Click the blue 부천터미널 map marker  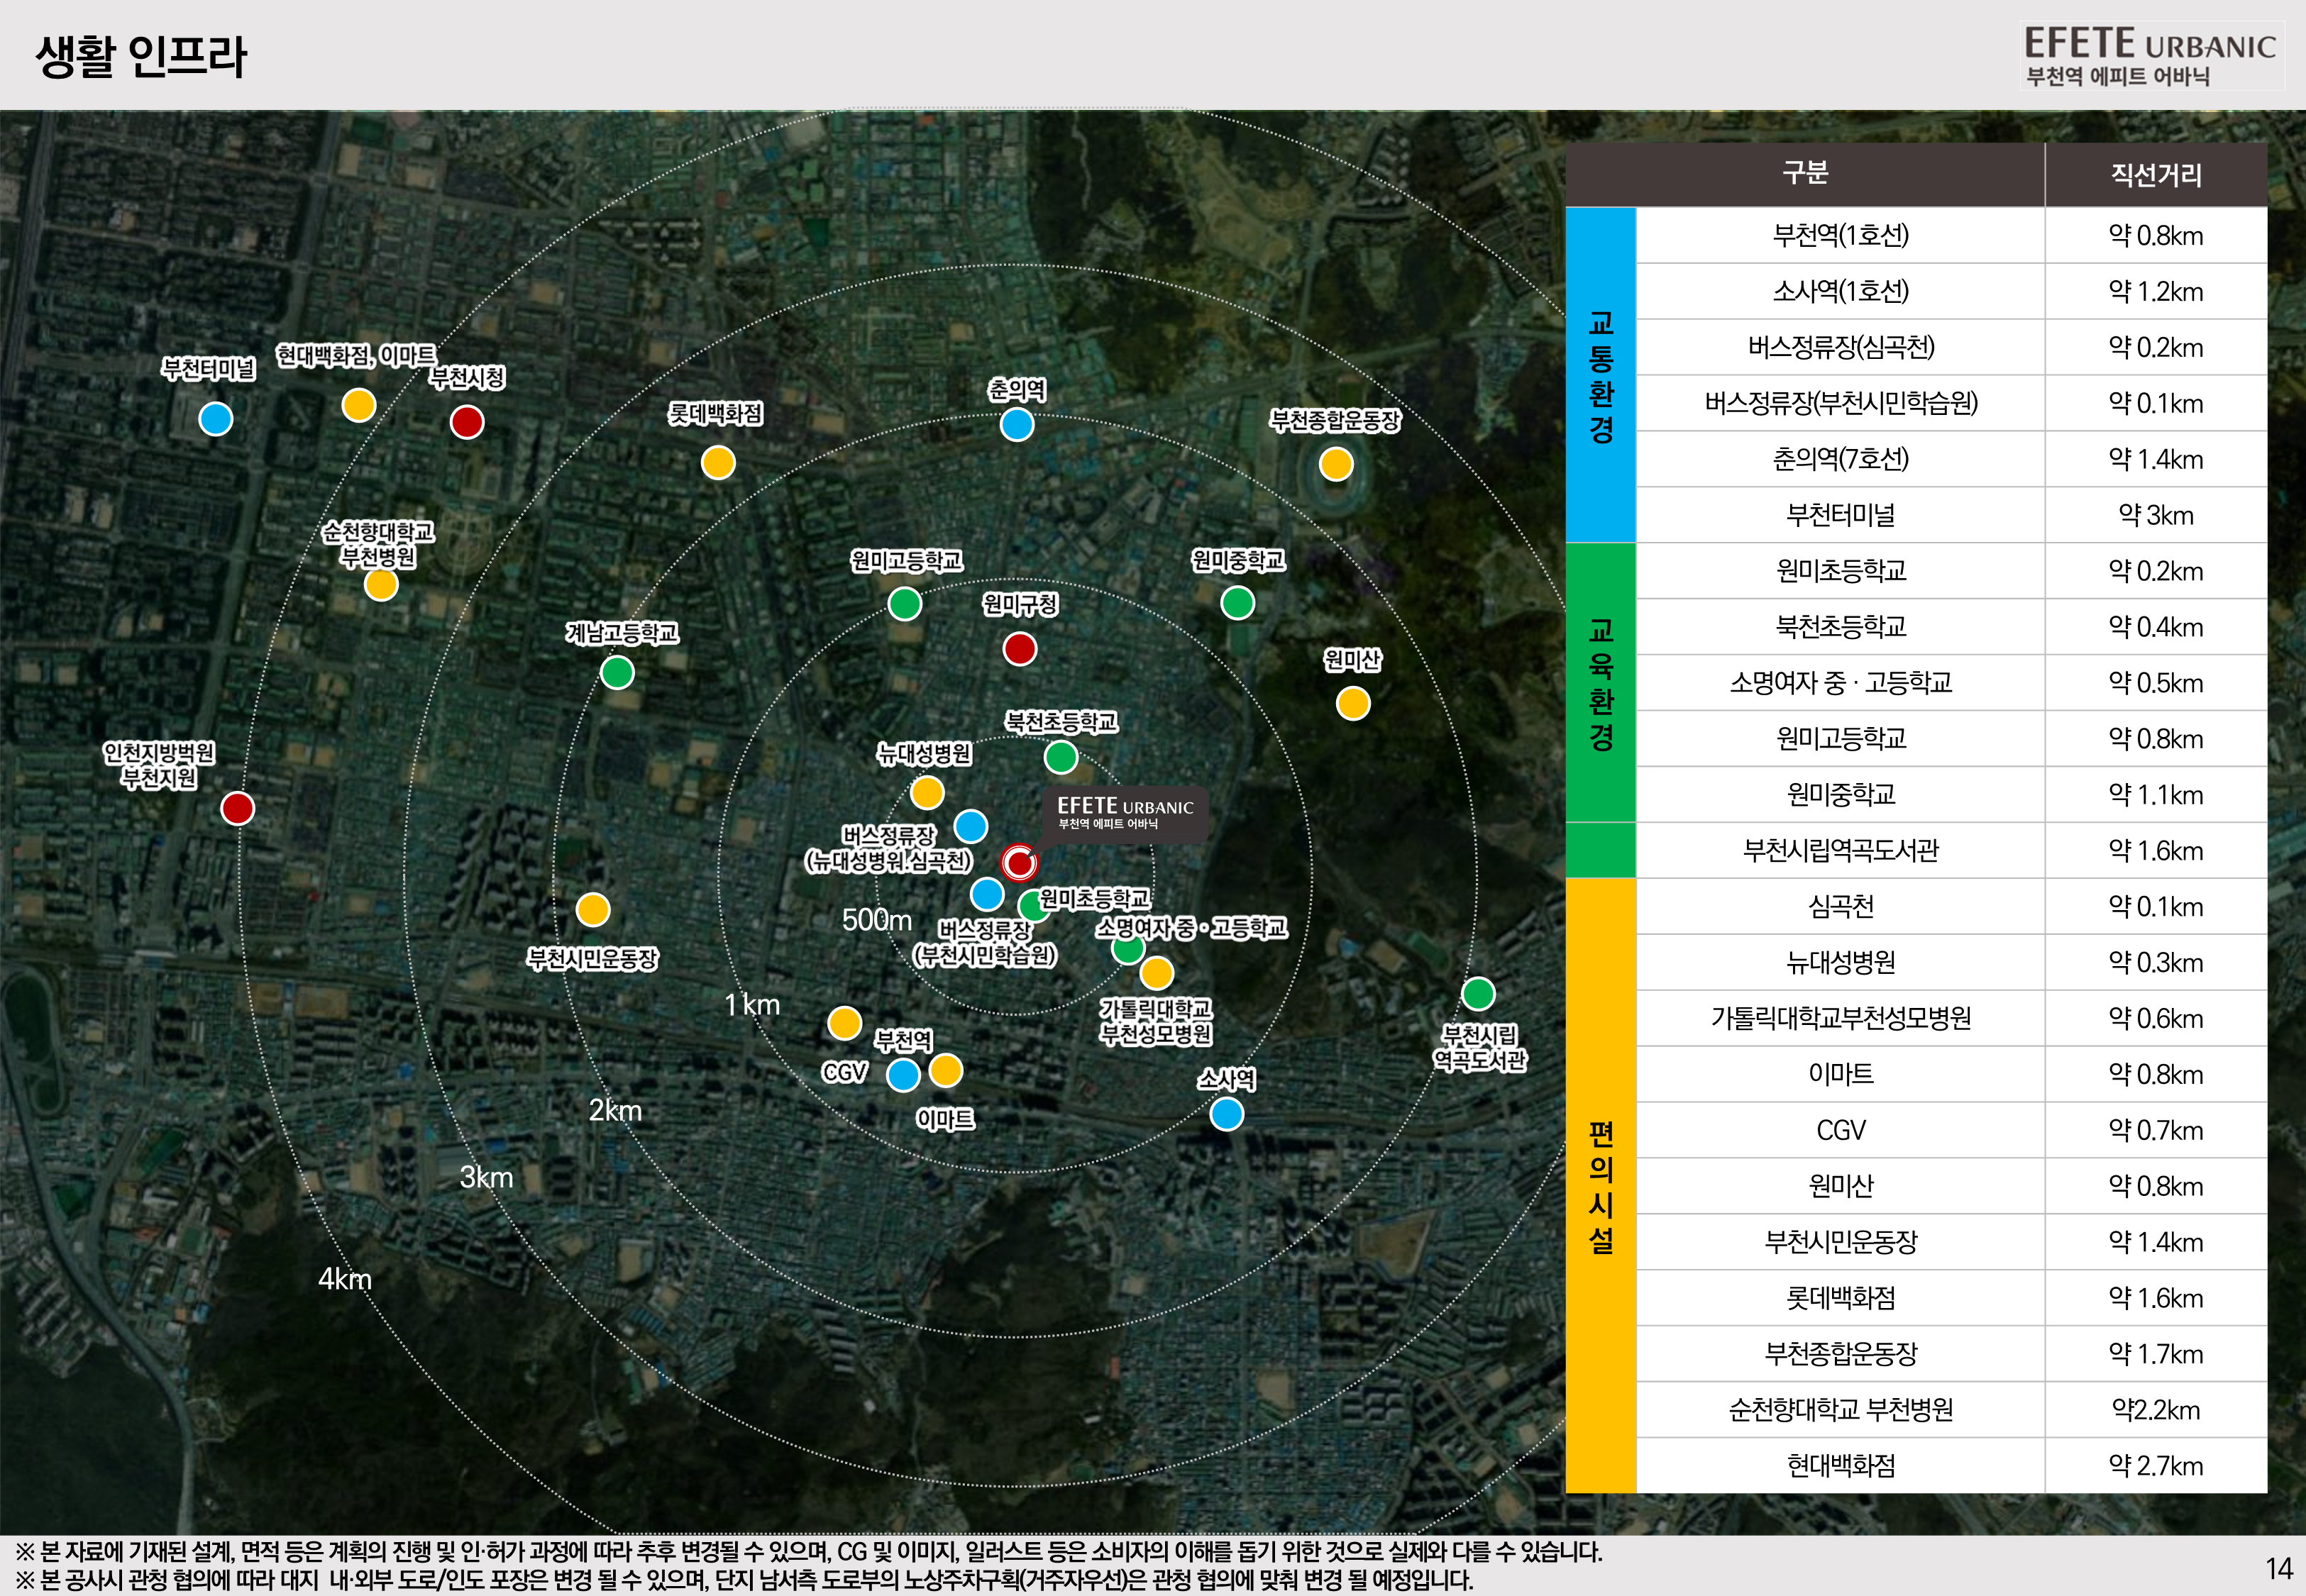[216, 418]
